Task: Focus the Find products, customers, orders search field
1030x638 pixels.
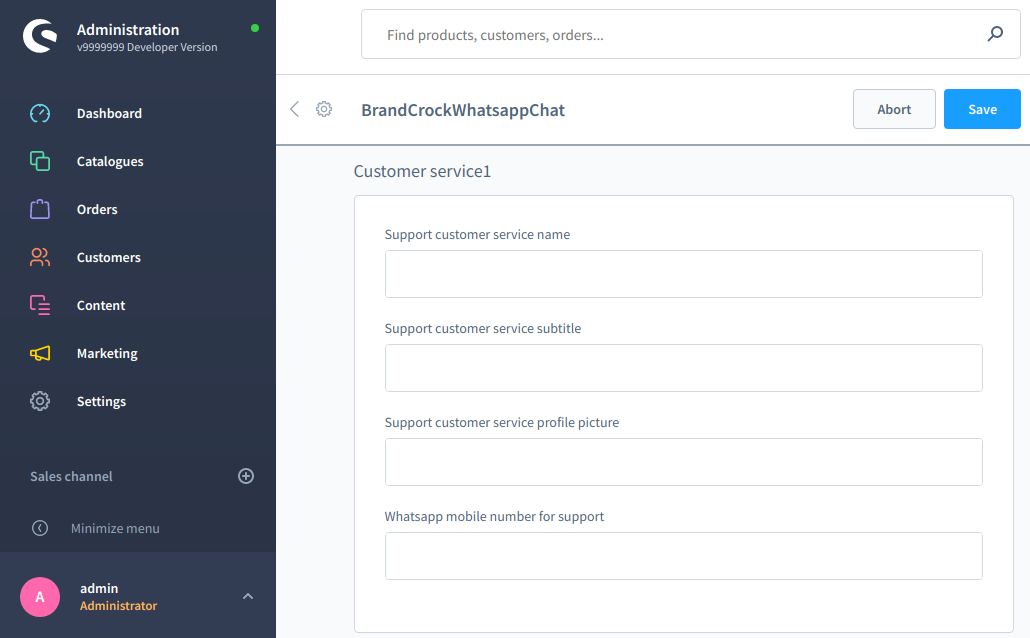Action: pyautogui.click(x=690, y=34)
